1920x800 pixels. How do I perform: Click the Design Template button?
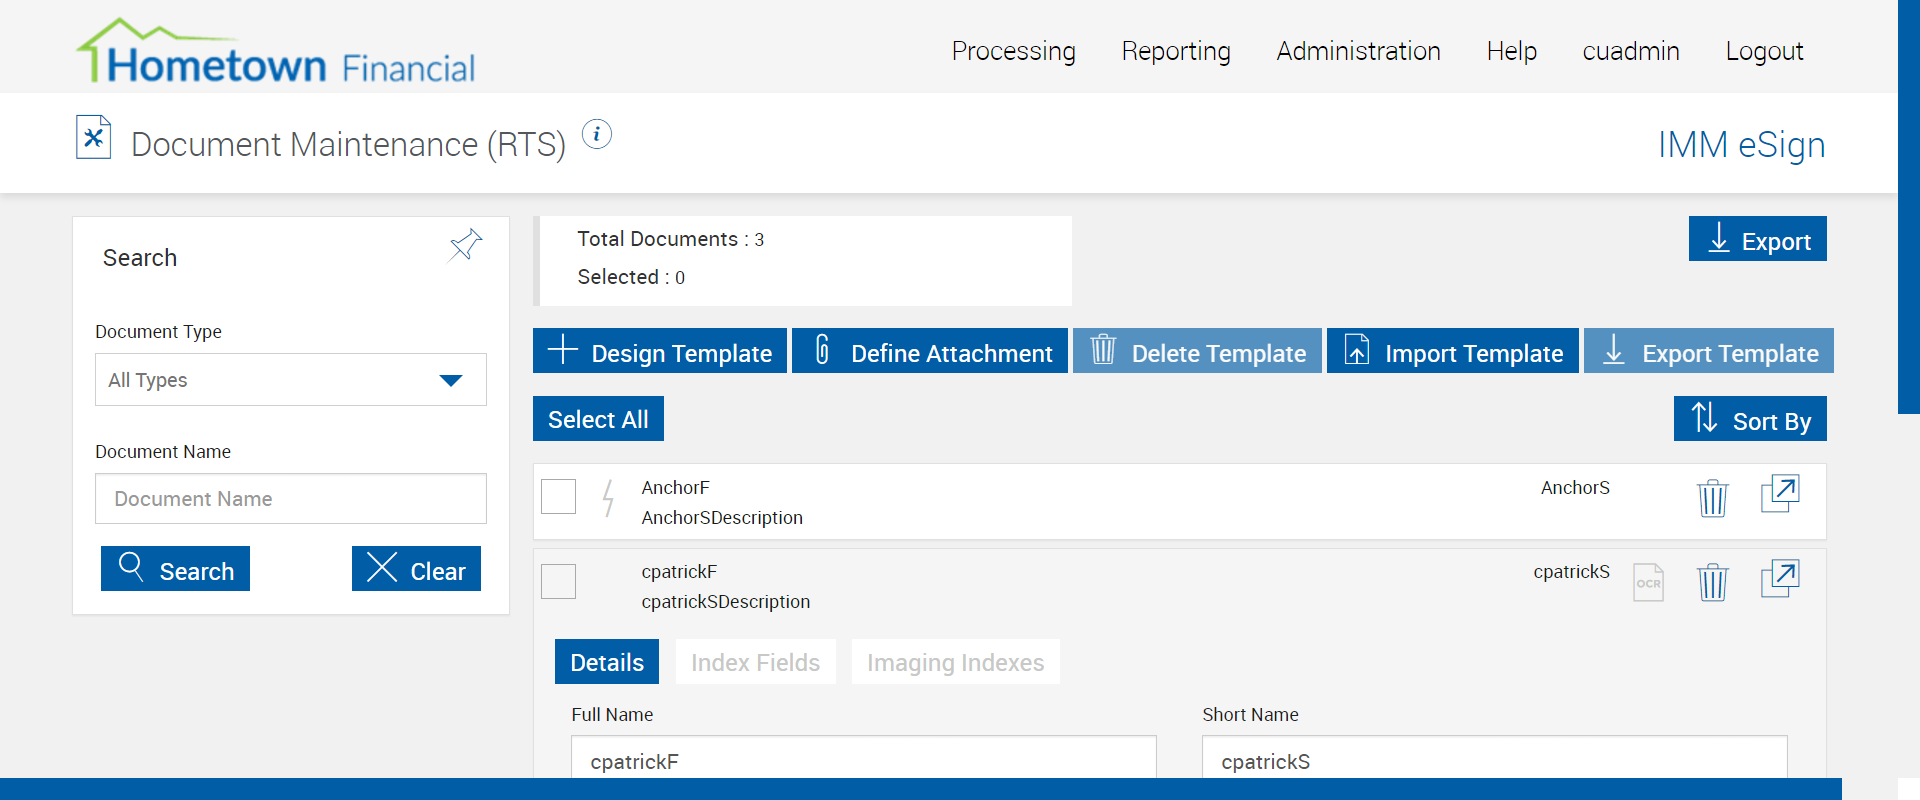(659, 351)
